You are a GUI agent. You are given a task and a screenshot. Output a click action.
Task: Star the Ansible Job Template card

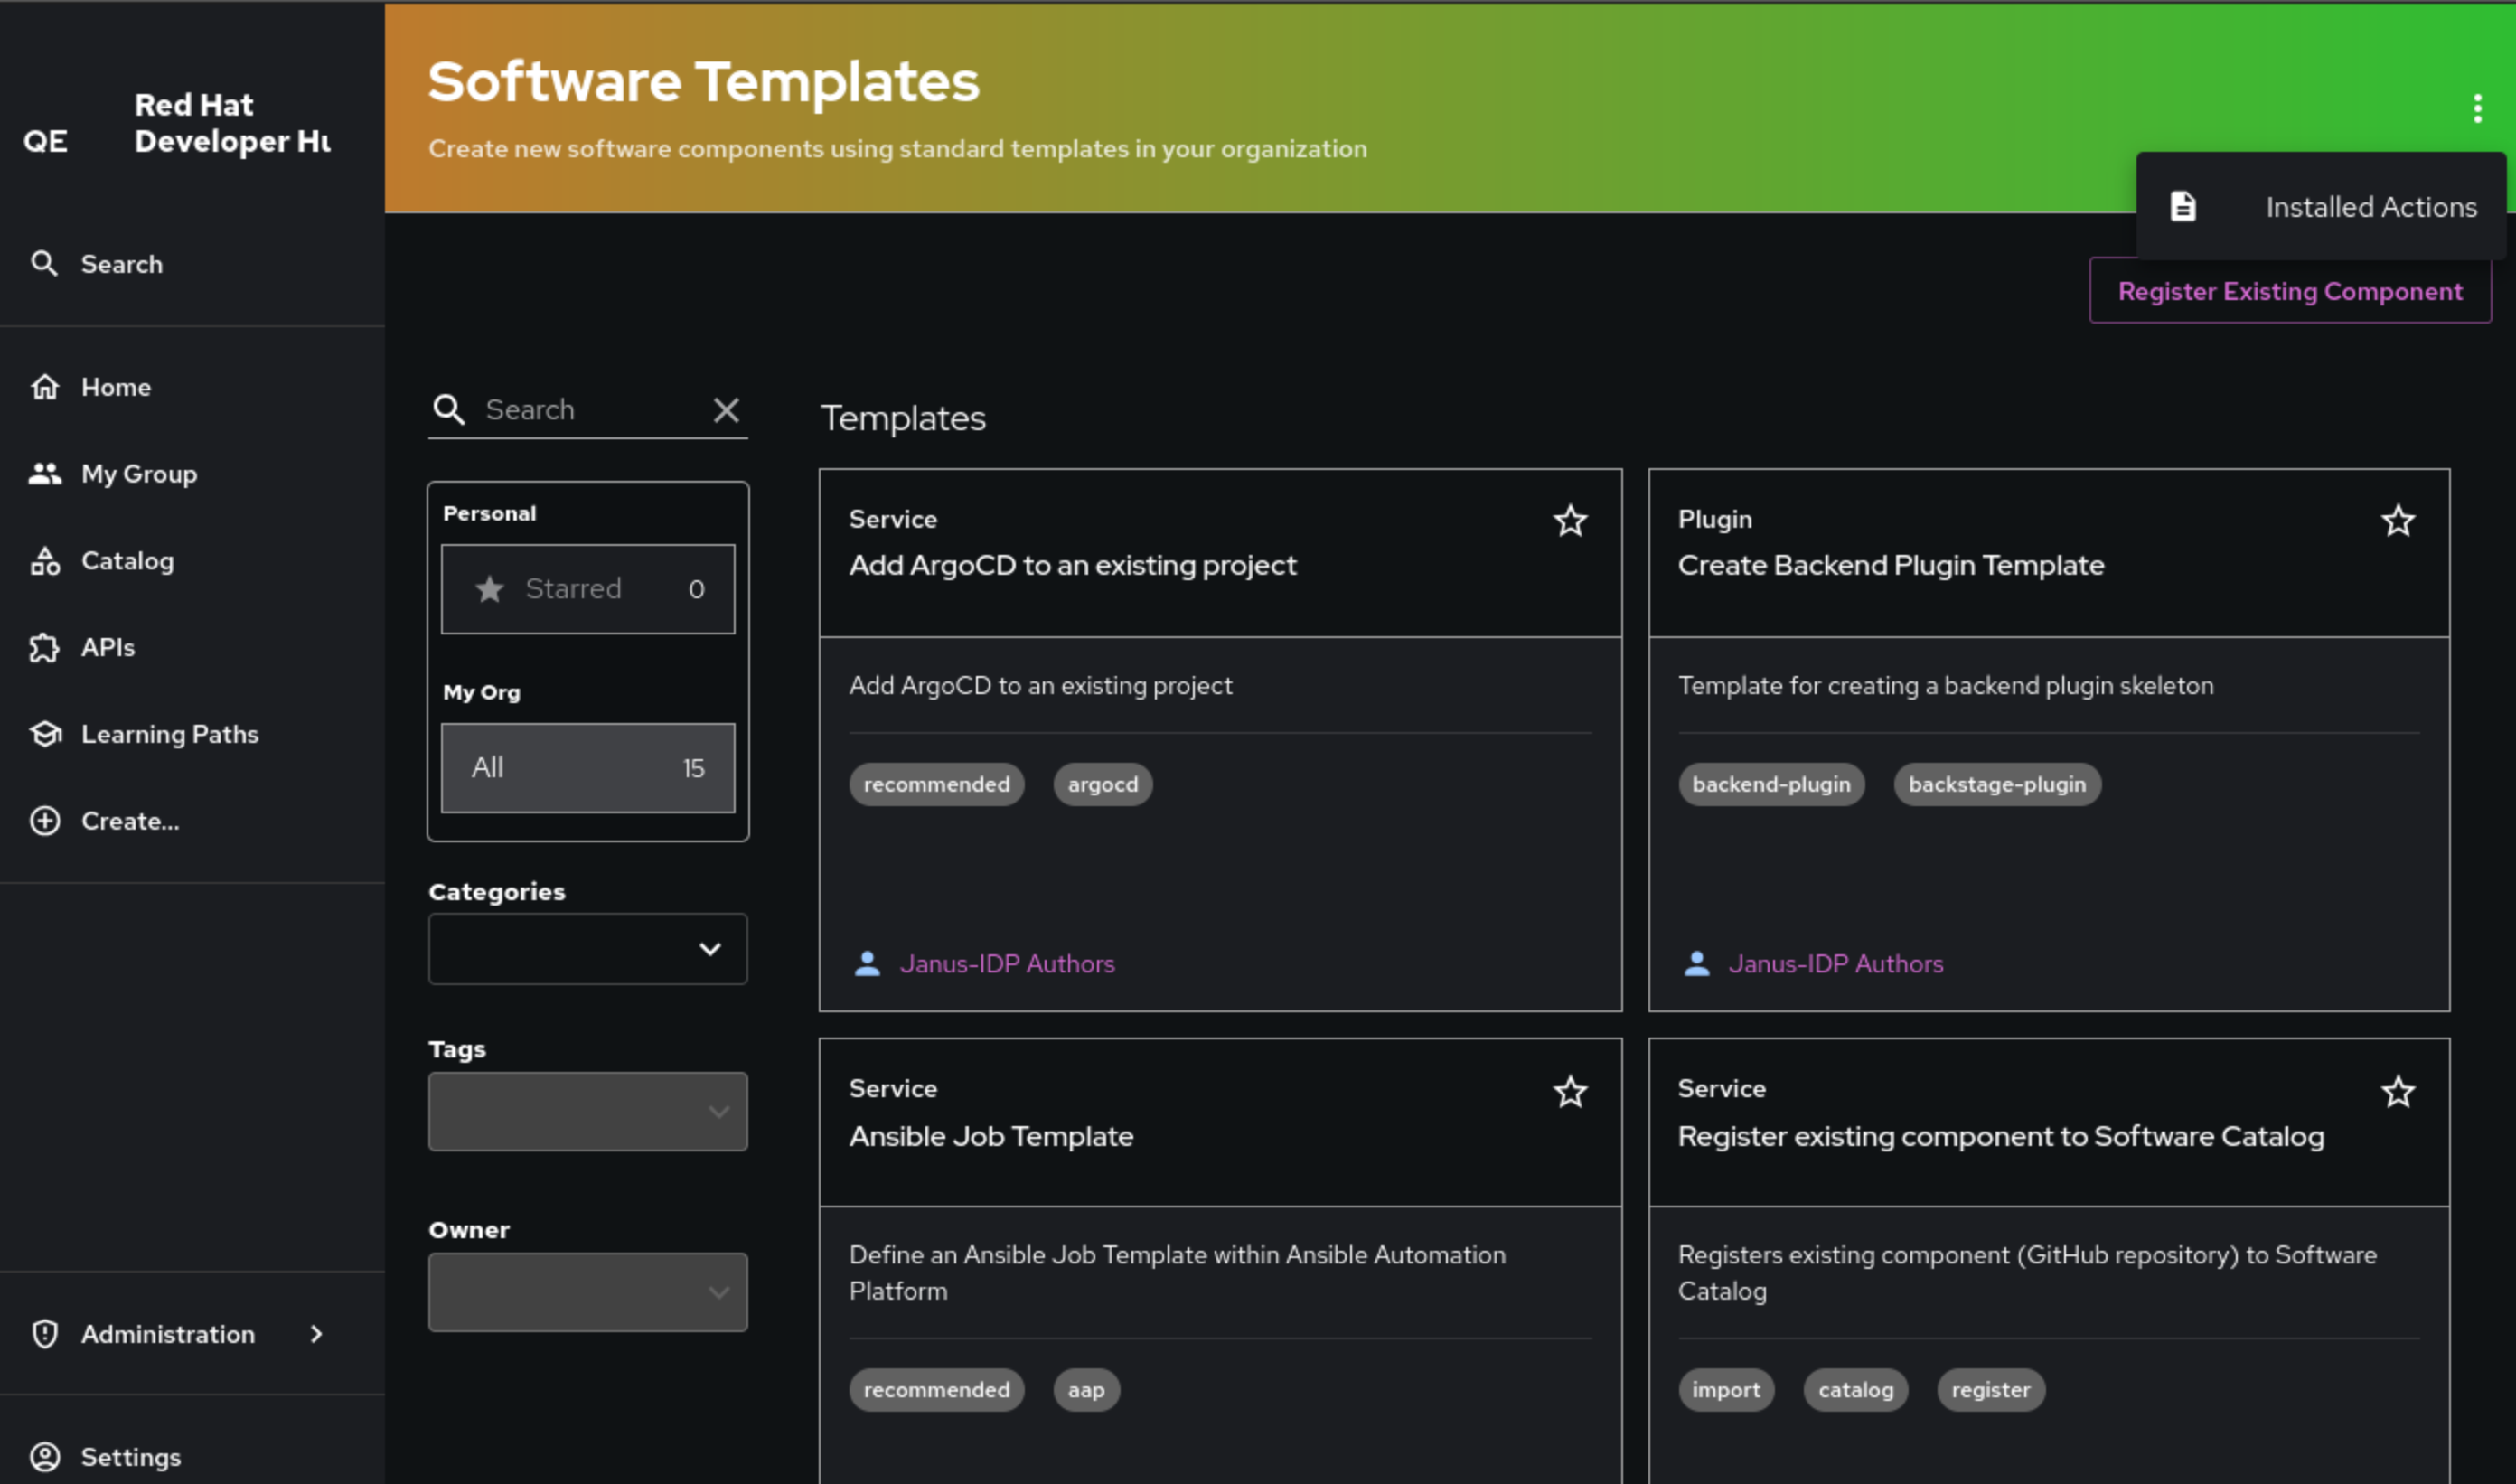[x=1570, y=1092]
